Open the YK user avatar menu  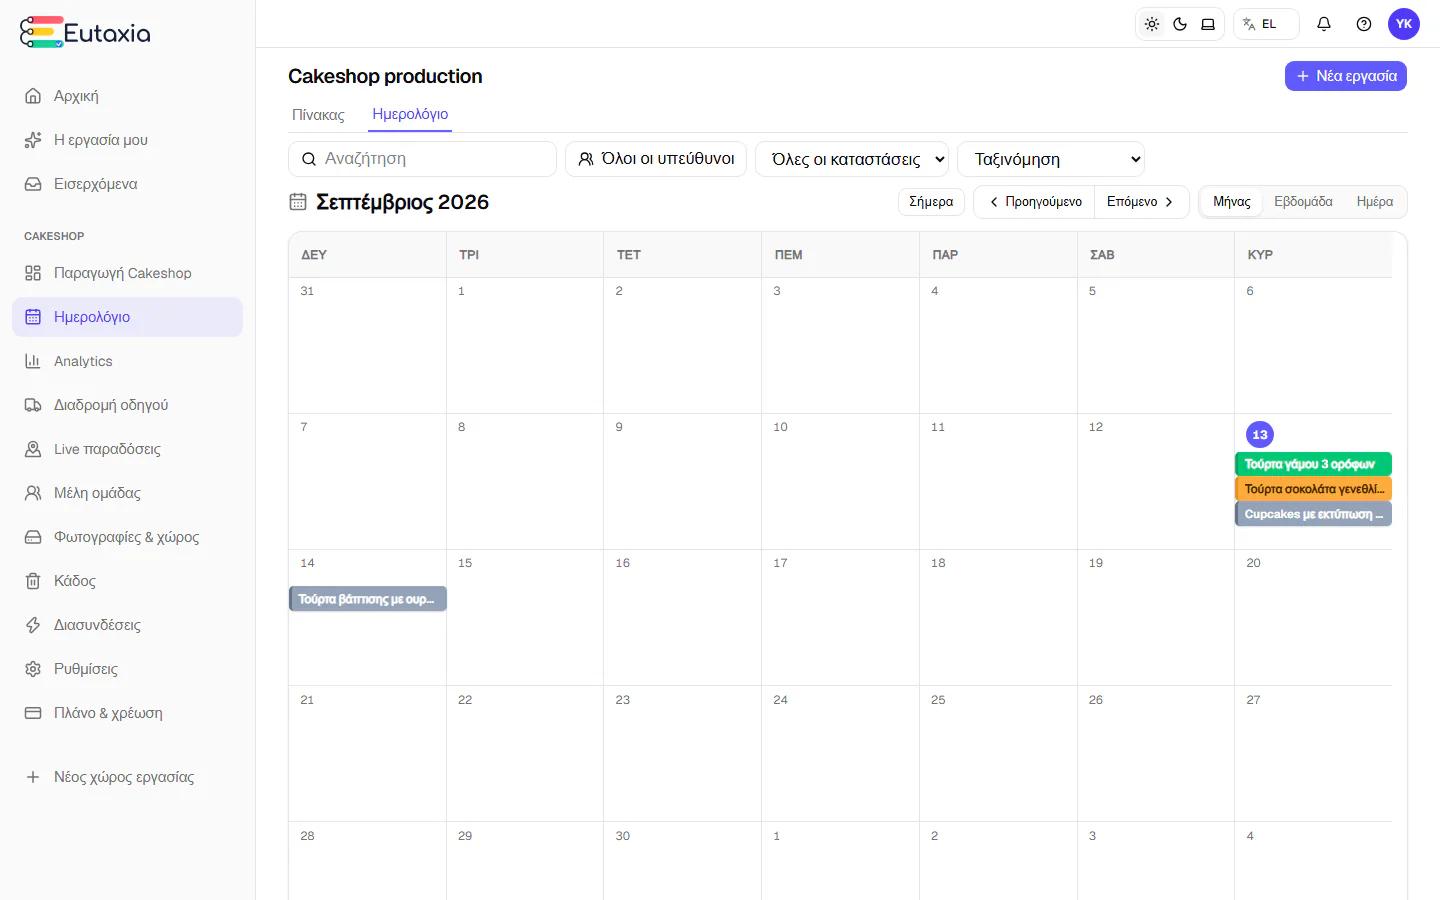(x=1404, y=24)
